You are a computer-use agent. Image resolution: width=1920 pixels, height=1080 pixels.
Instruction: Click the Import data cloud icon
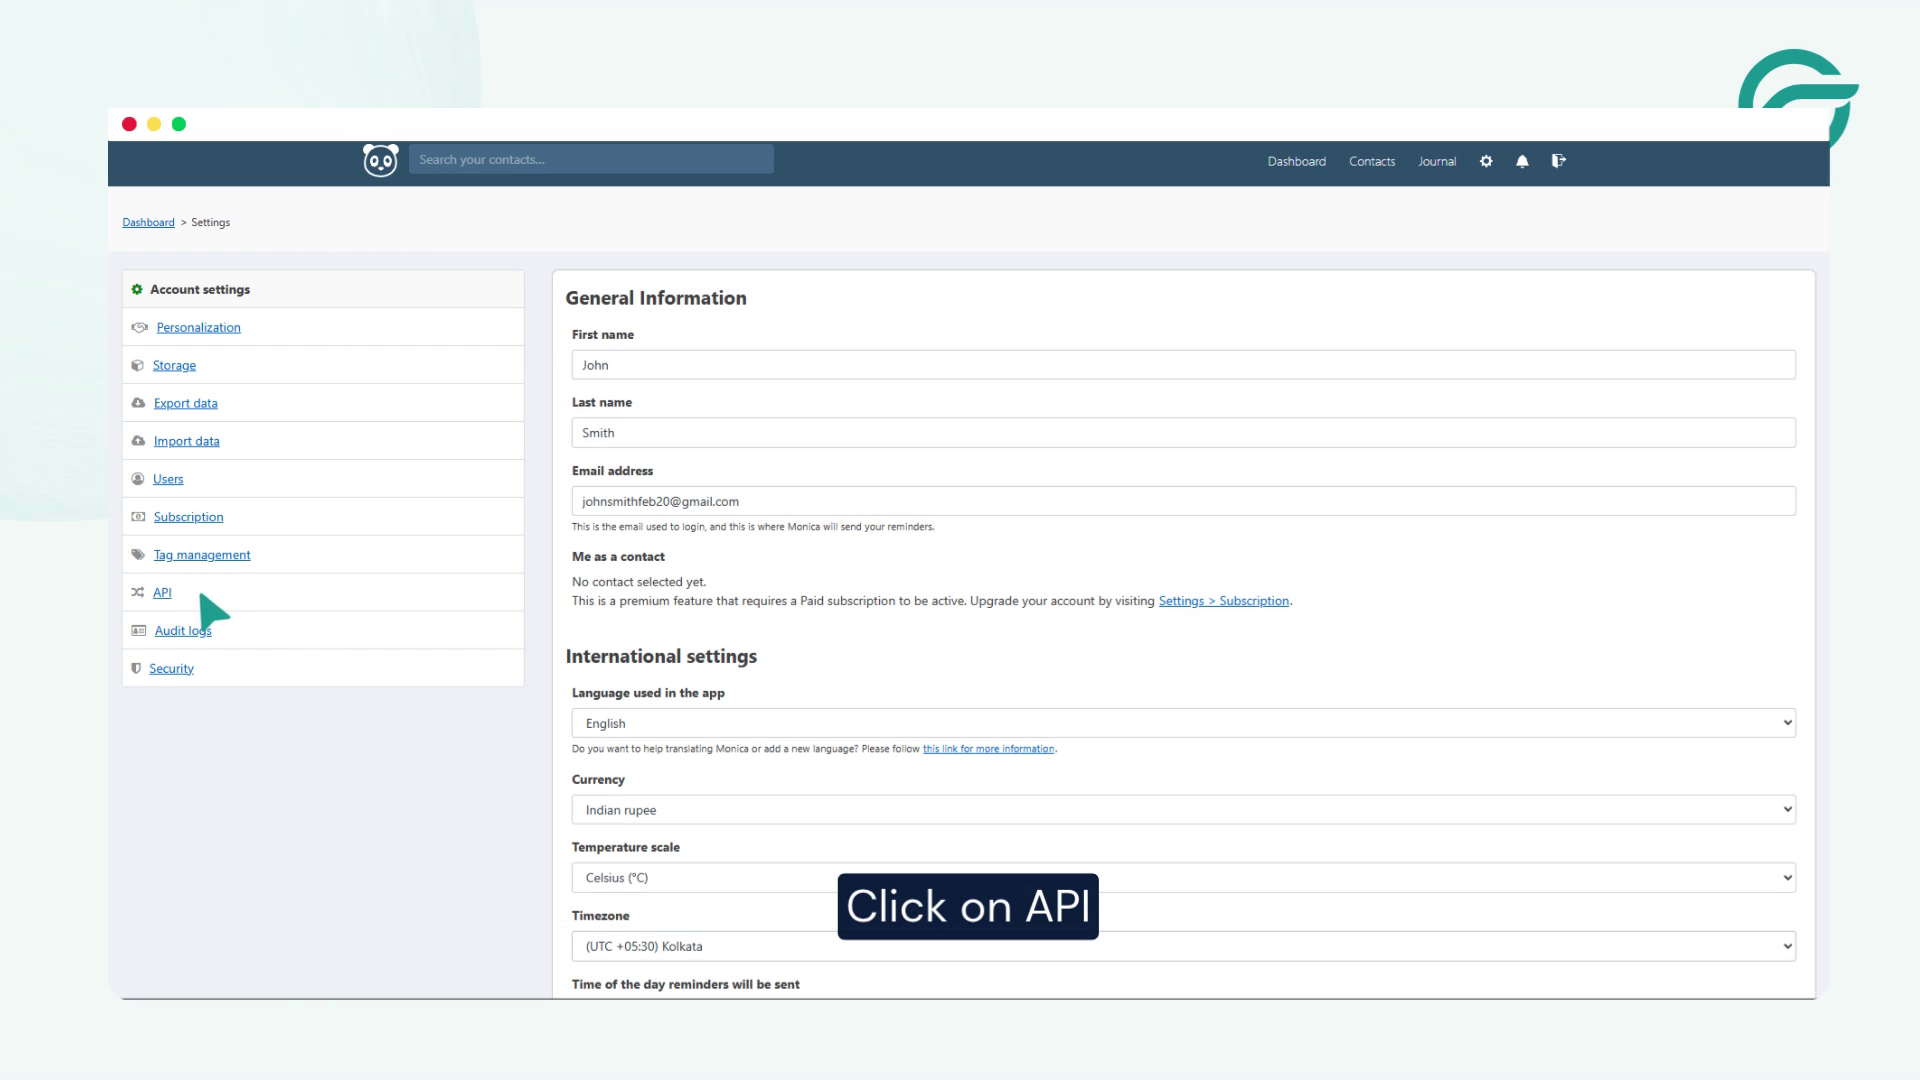point(138,441)
